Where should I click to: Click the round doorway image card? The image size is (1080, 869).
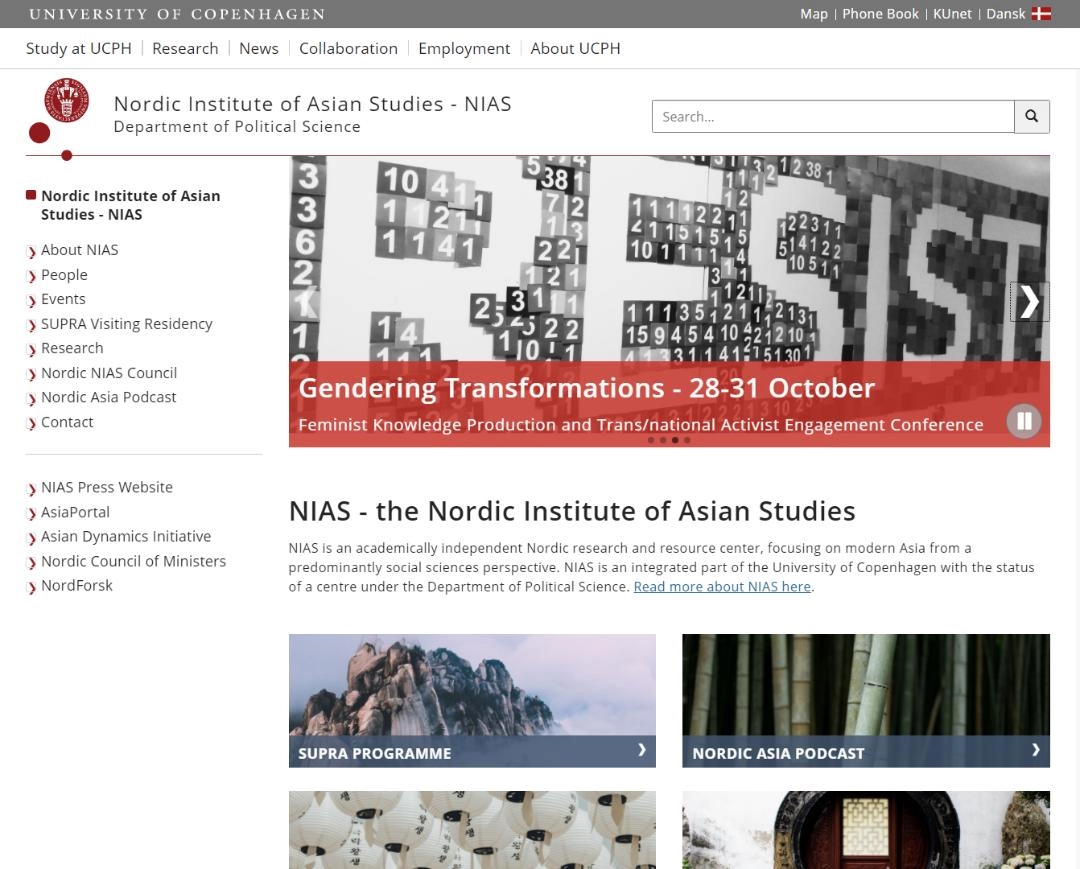tap(866, 830)
